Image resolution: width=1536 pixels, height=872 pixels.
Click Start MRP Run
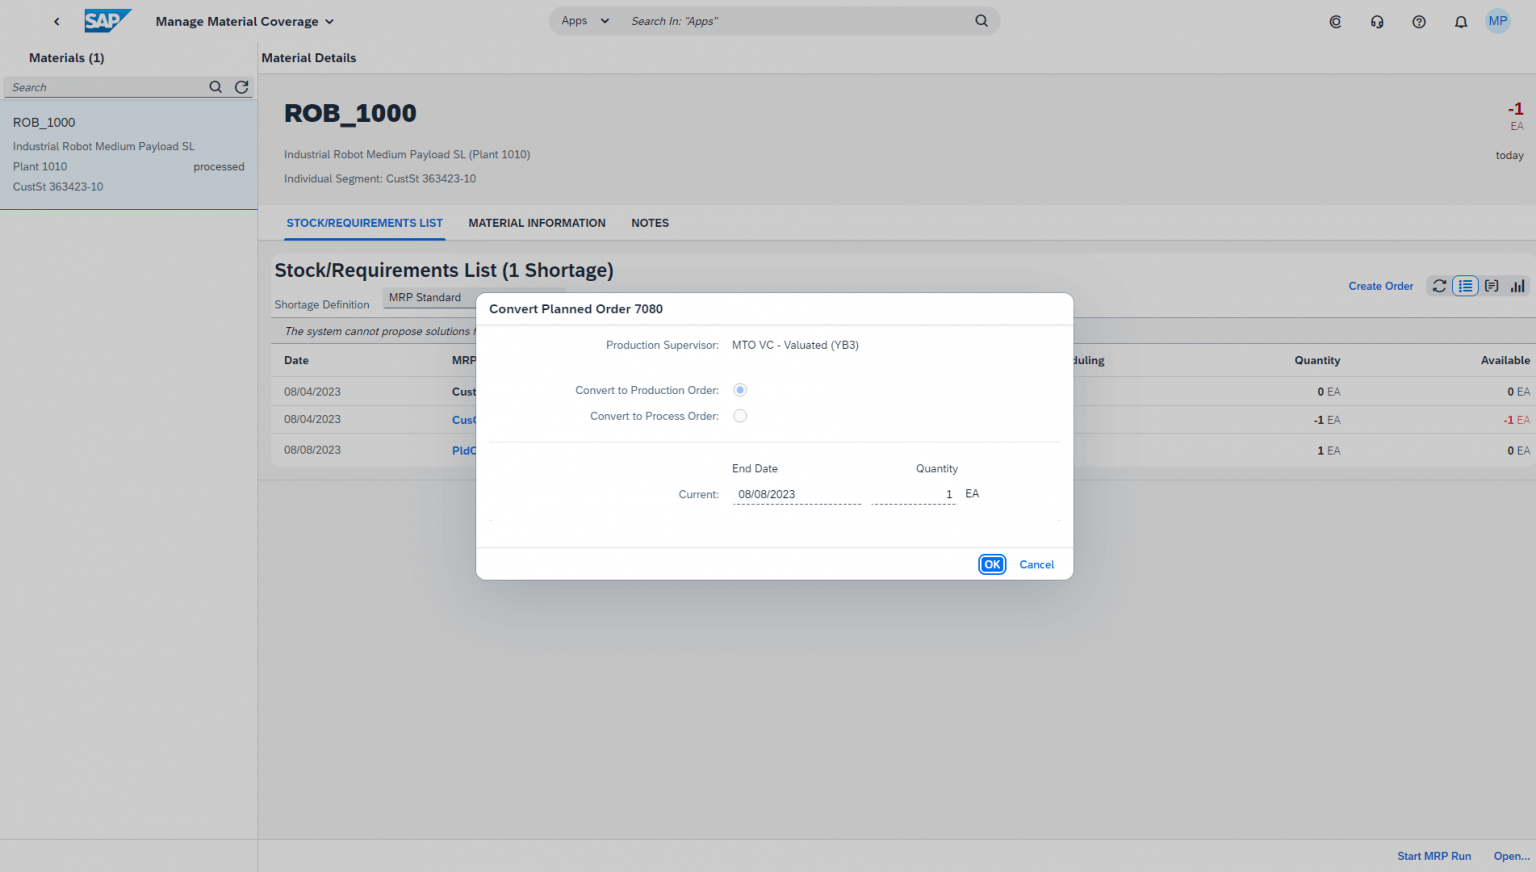click(x=1434, y=856)
